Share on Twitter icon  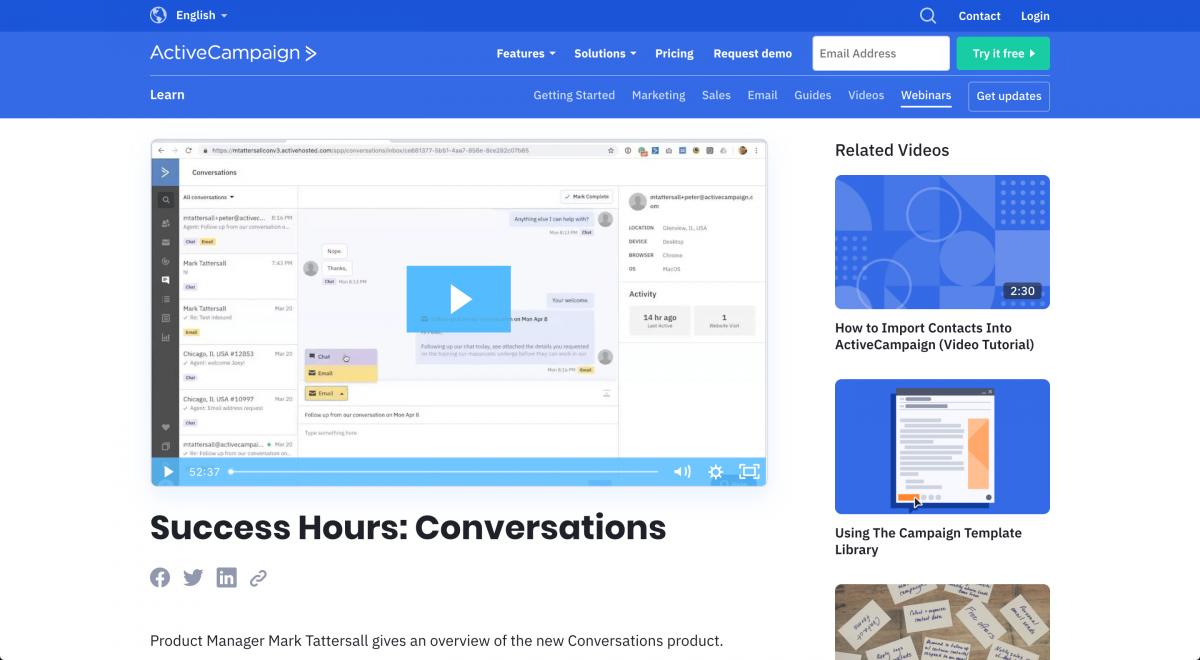193,577
